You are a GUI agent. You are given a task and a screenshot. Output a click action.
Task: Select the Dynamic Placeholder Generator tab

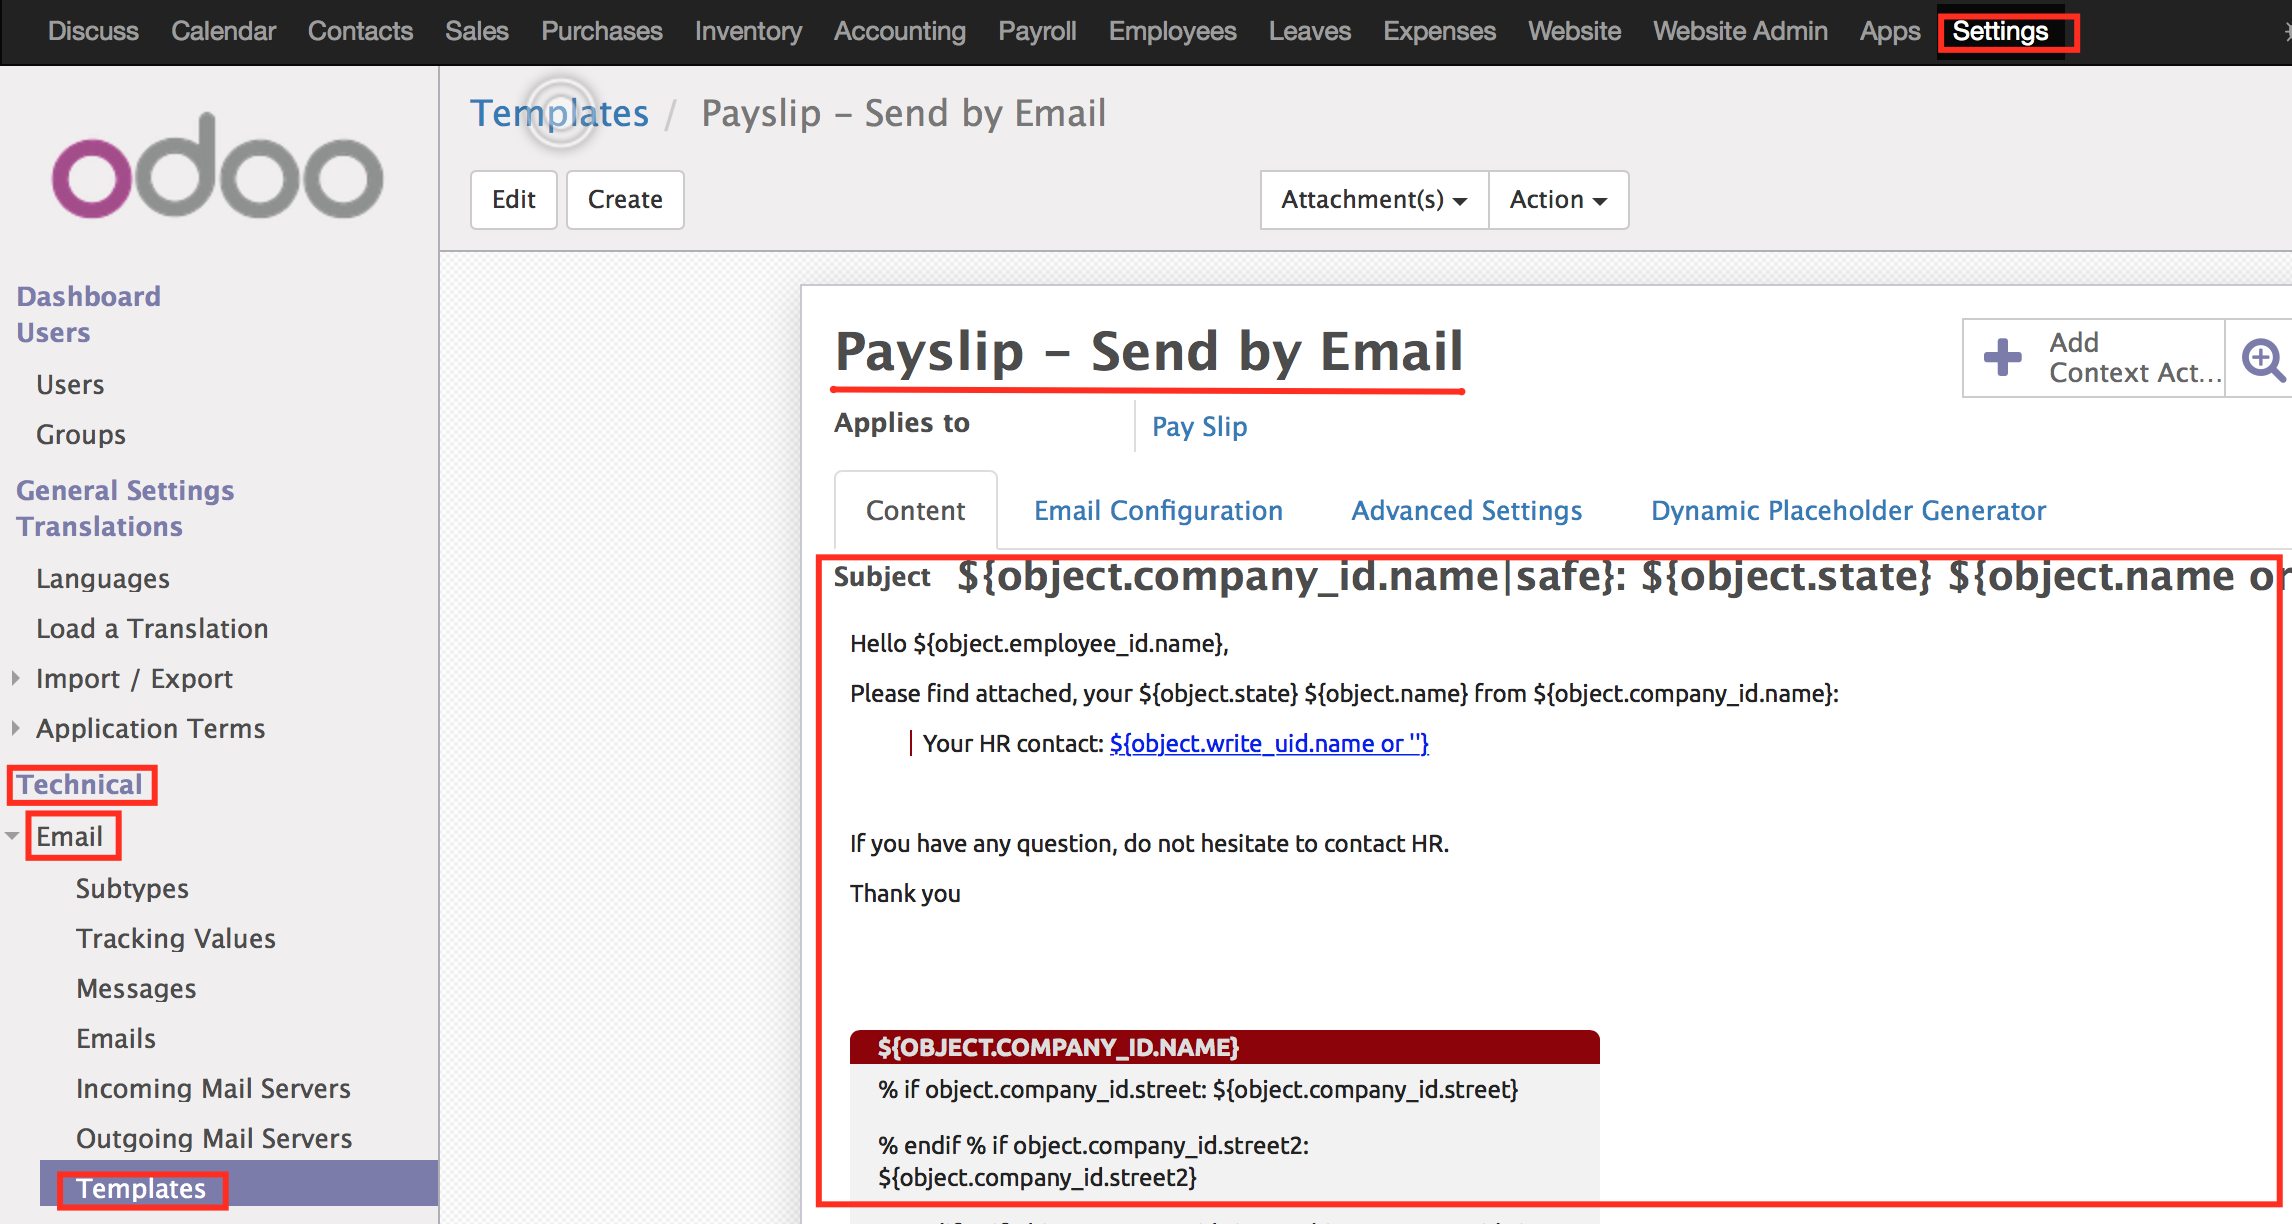pos(1848,510)
